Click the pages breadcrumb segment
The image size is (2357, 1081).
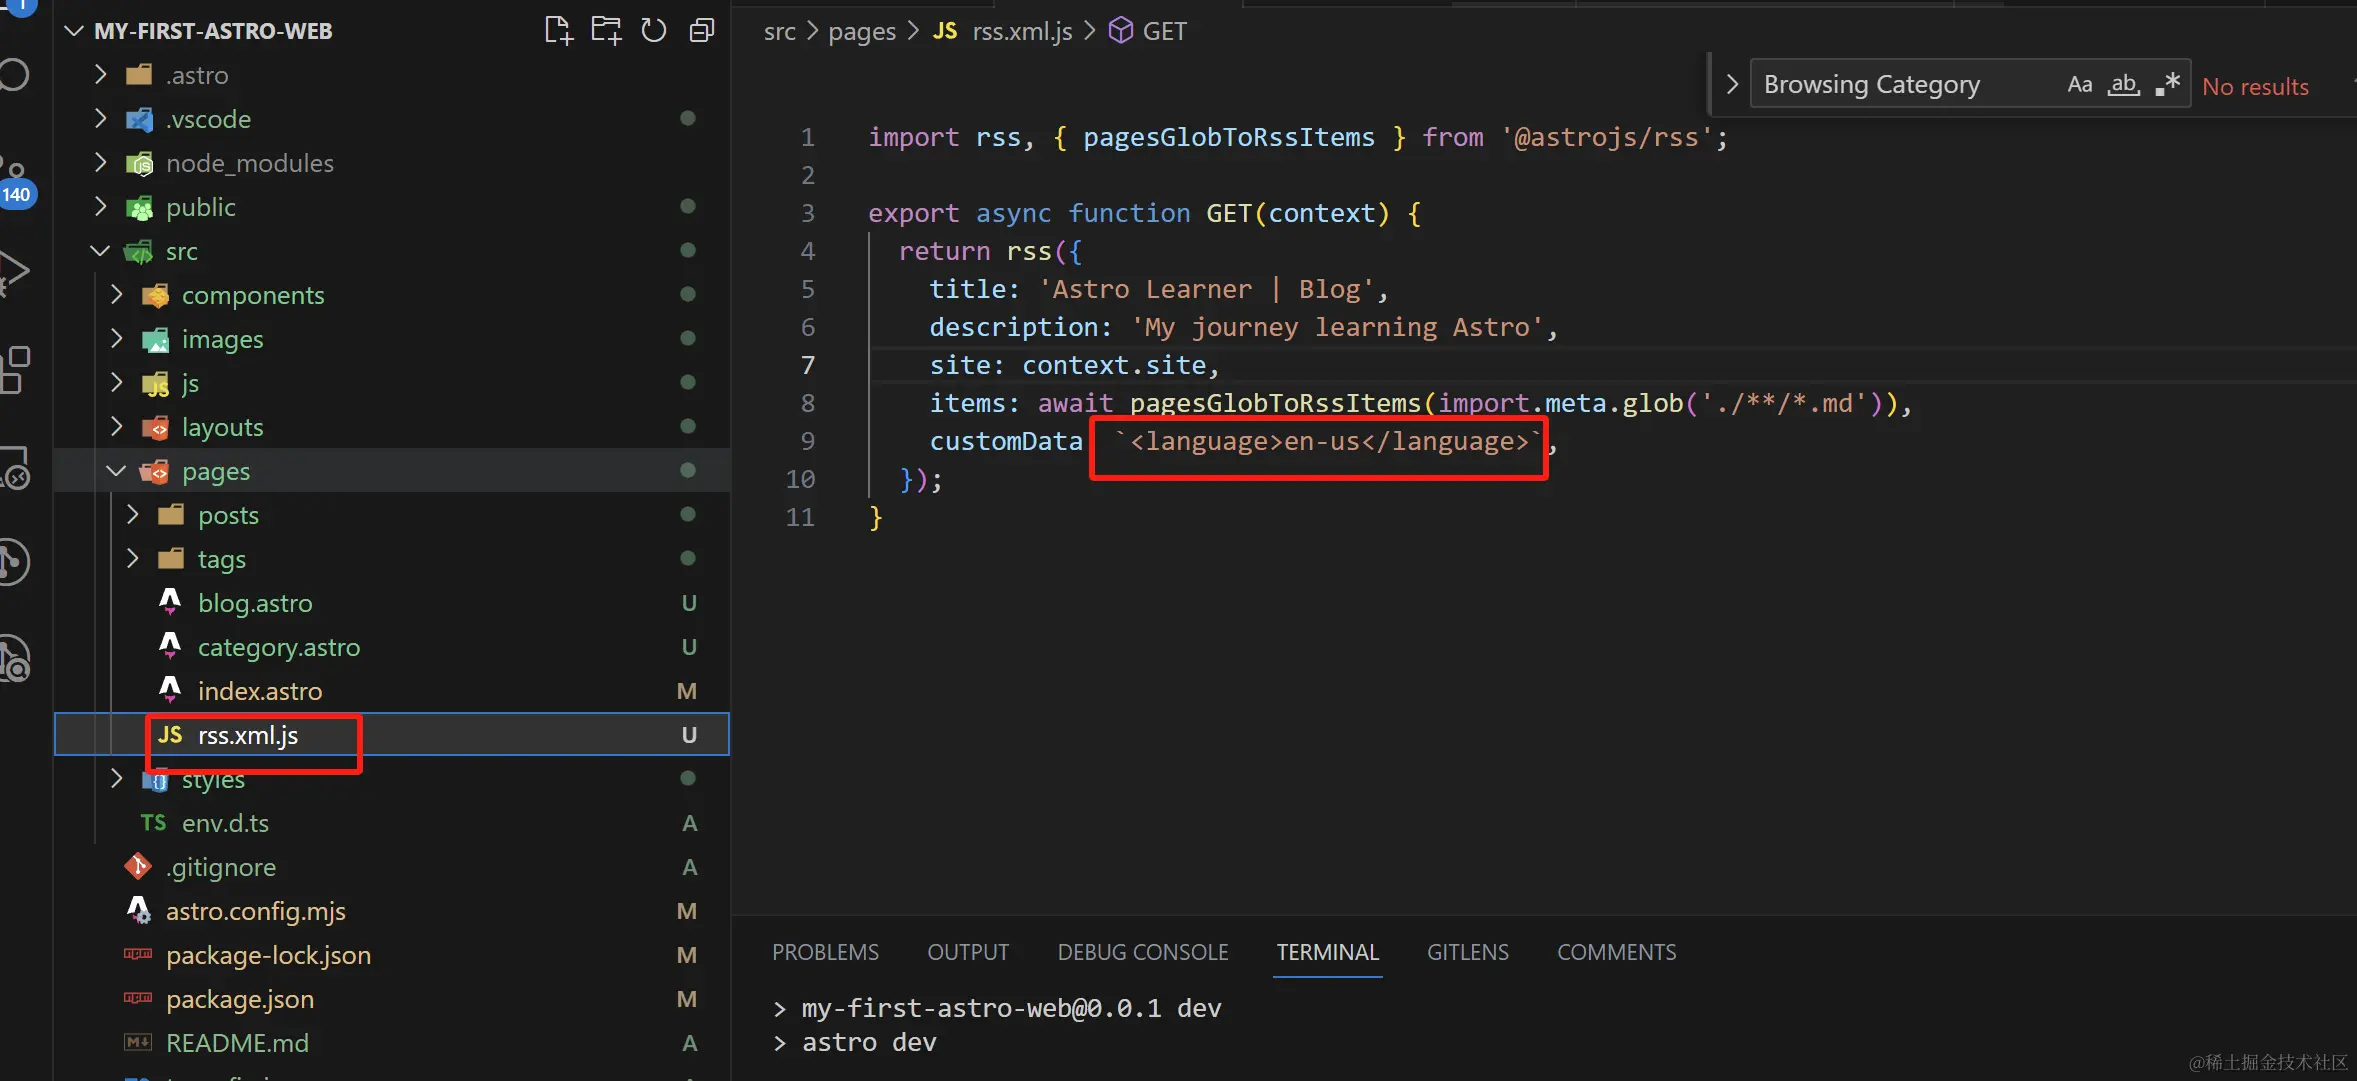[861, 31]
